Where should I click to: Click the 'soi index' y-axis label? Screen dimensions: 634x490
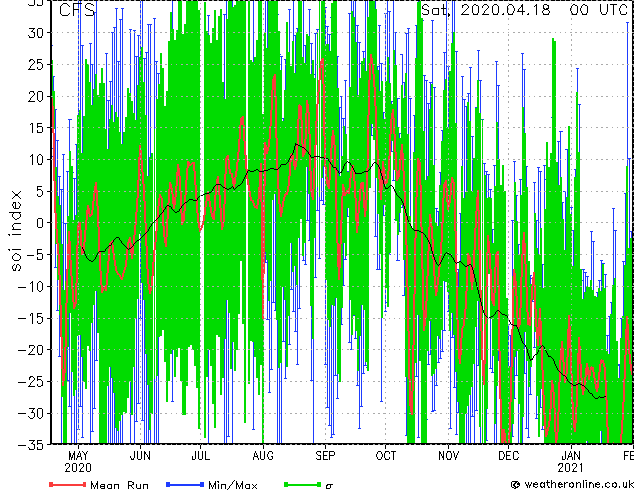pos(16,231)
